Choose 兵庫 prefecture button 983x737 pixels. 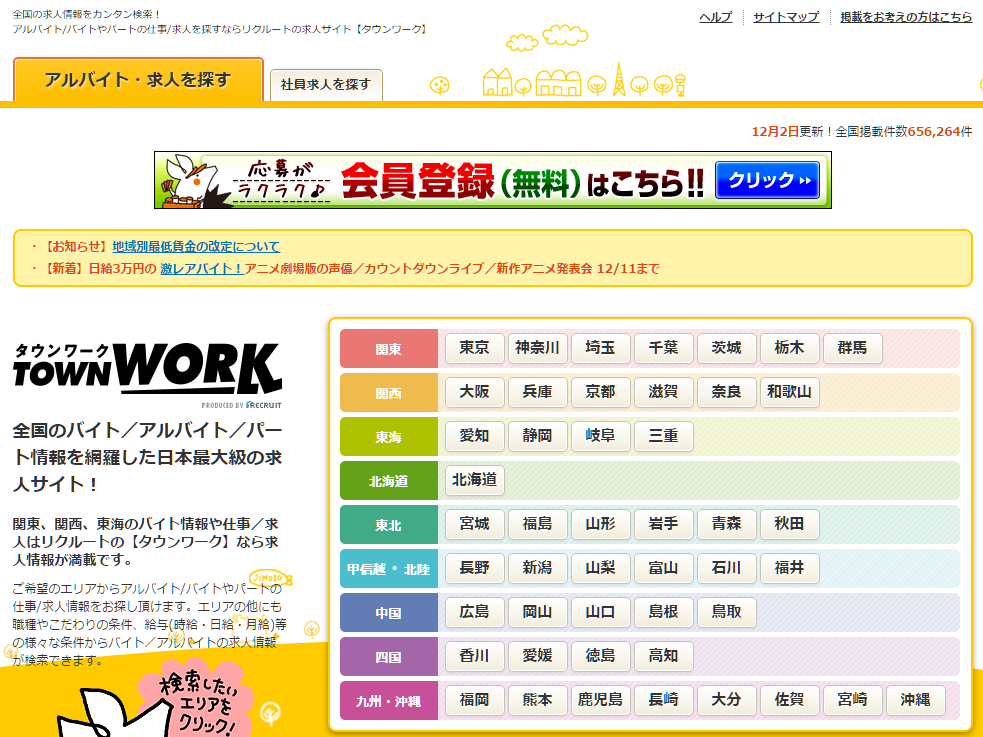tap(537, 392)
